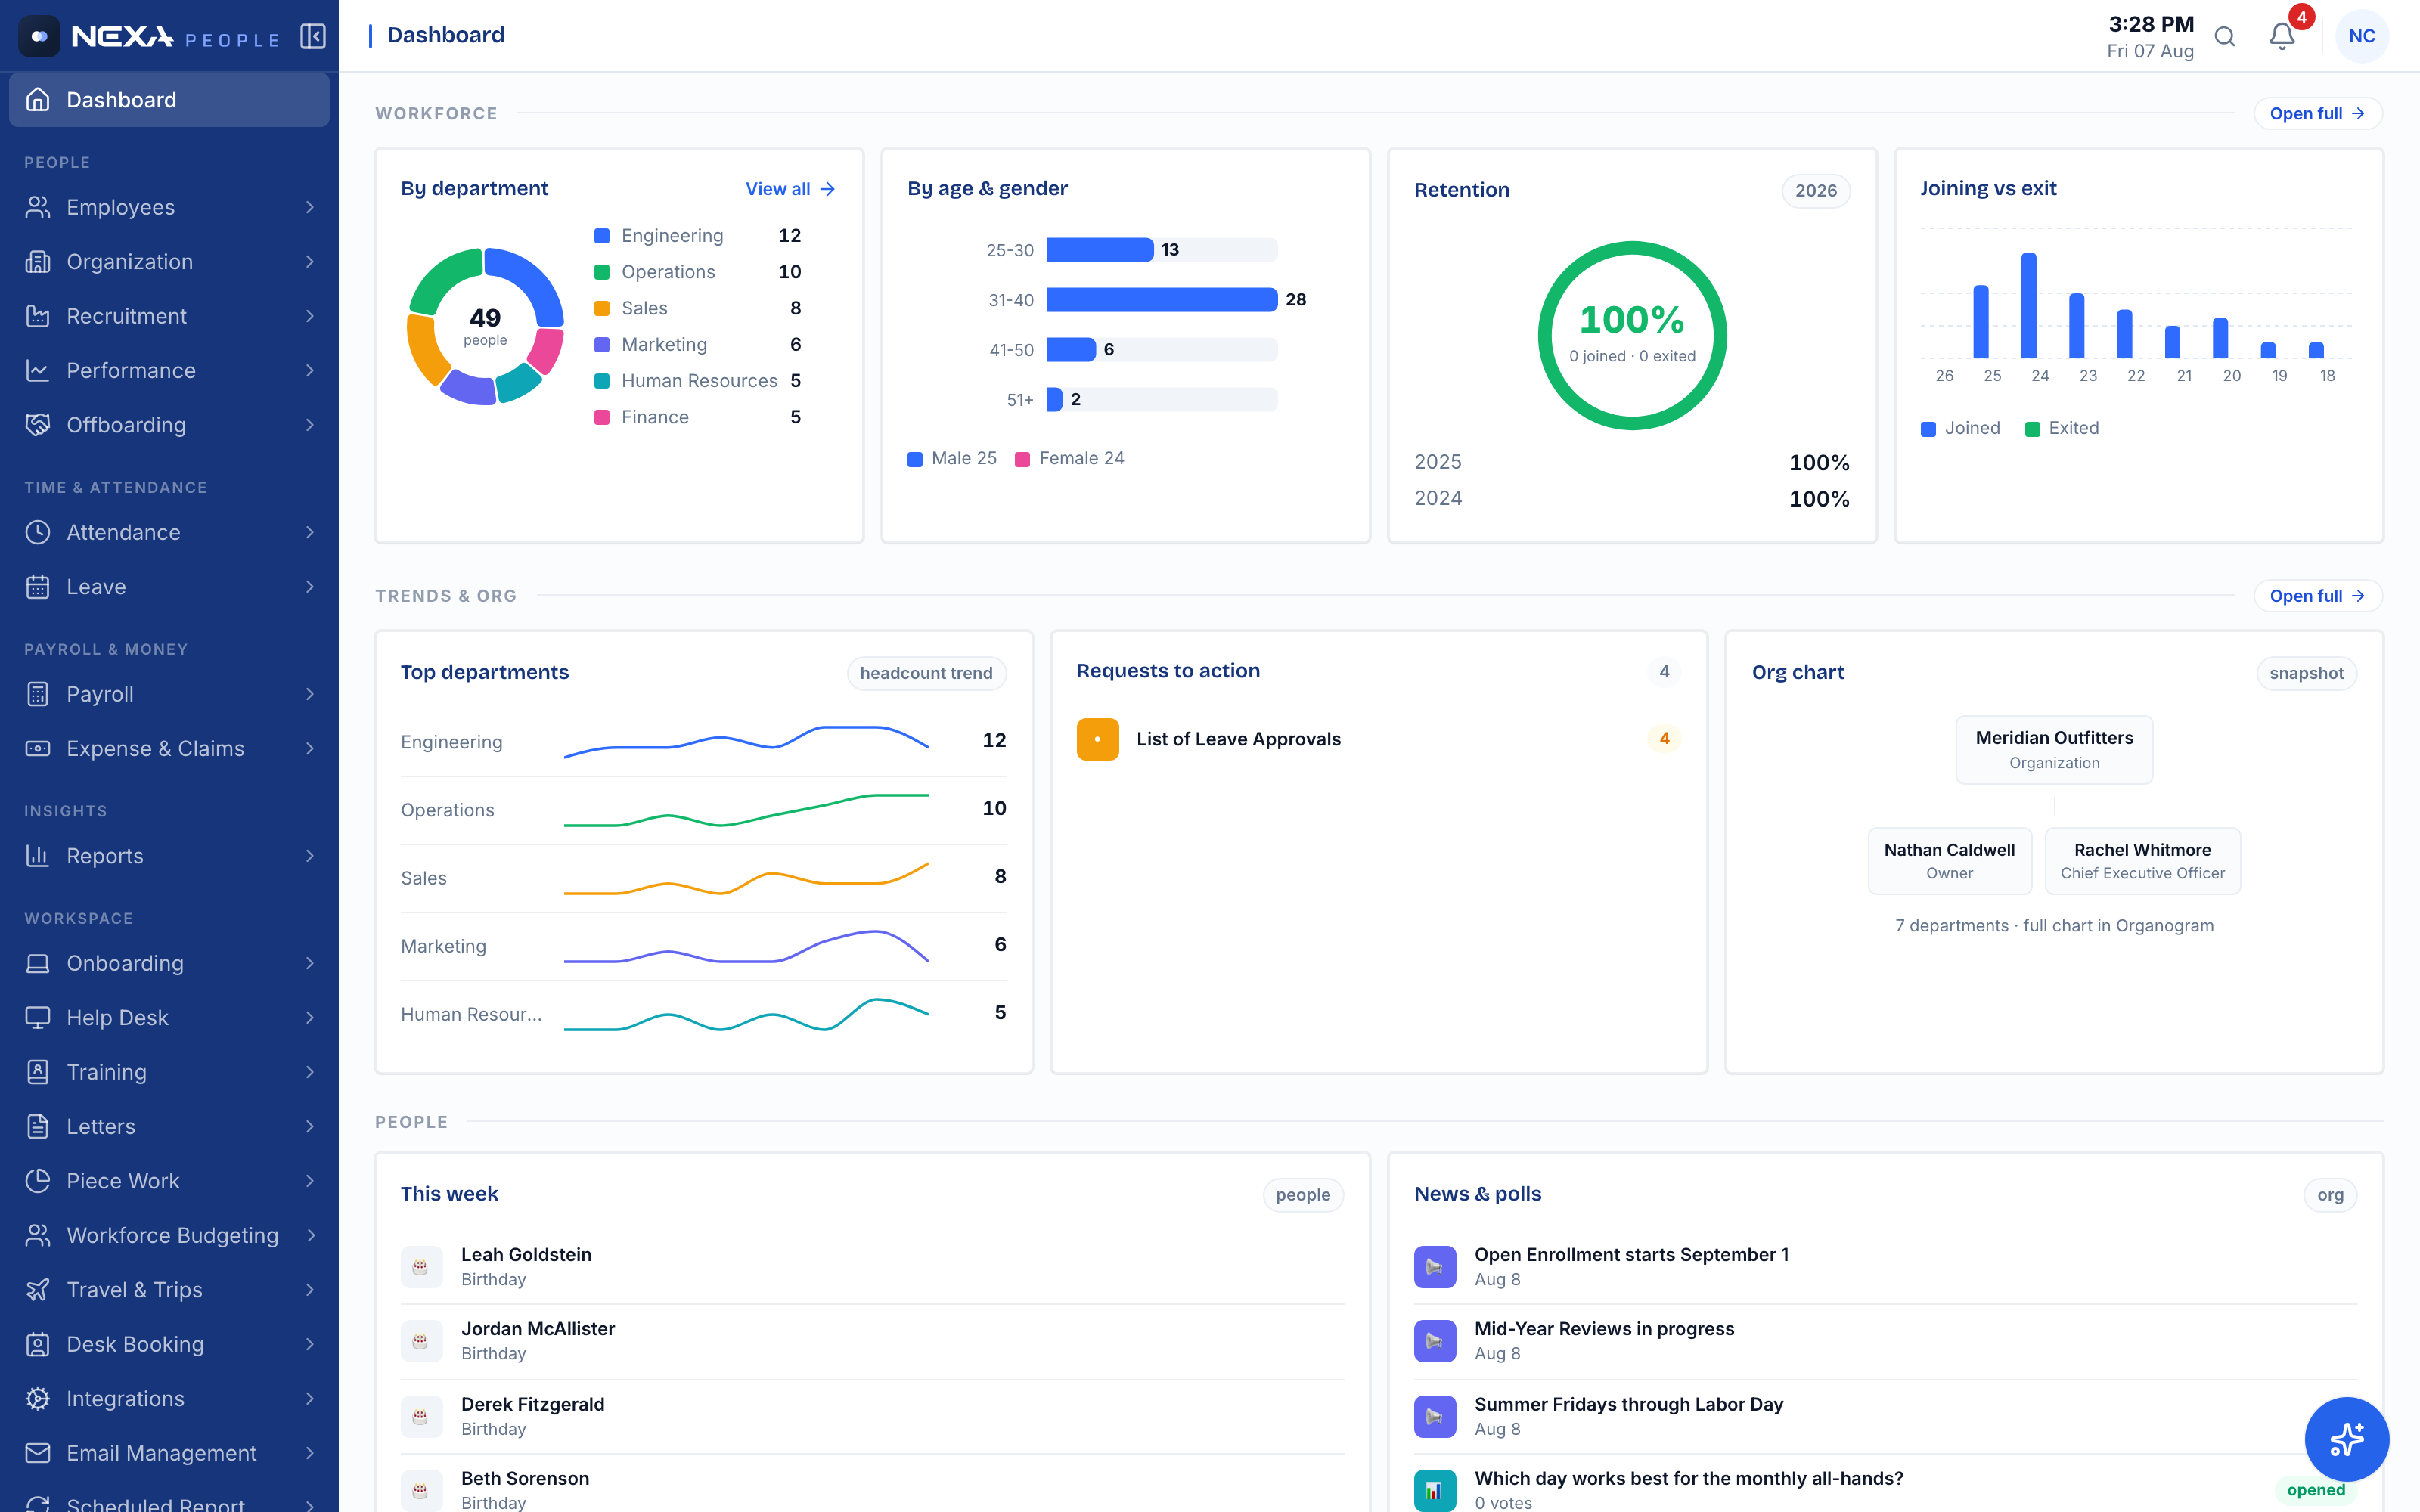Click the Offboarding handshake icon
Viewport: 2420px width, 1512px height.
coord(38,425)
